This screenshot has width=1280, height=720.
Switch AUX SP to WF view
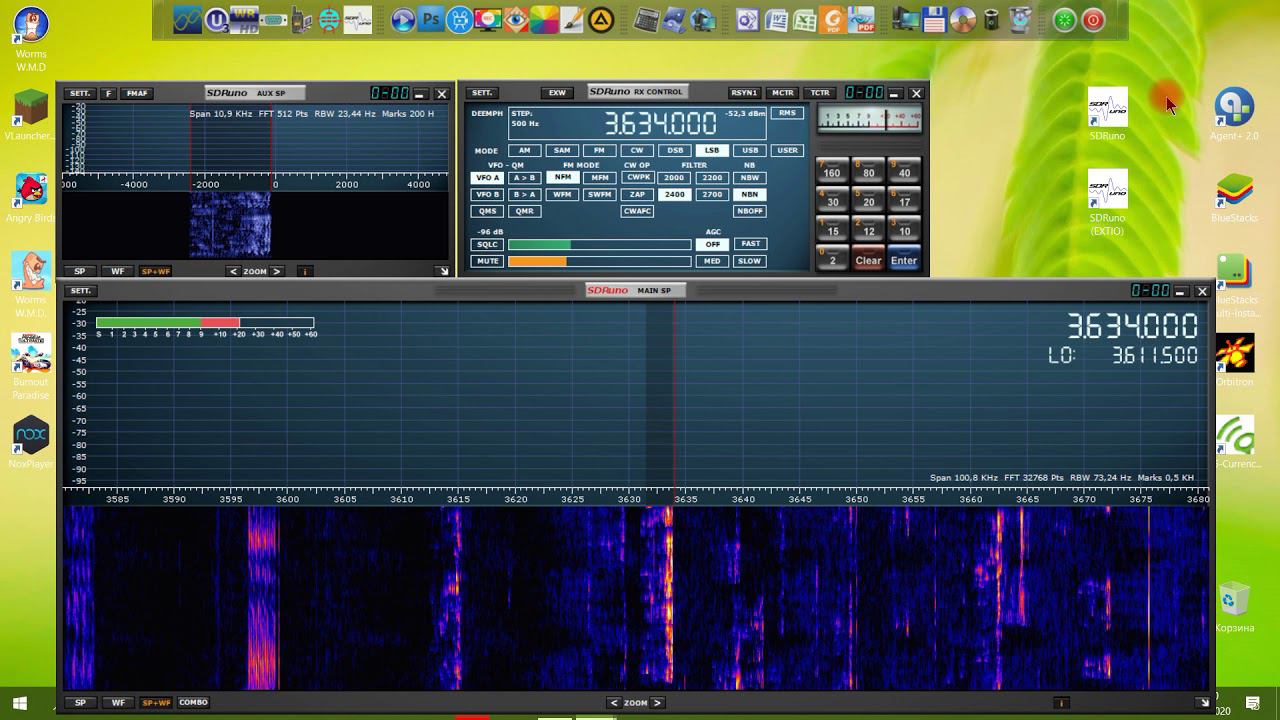click(117, 271)
